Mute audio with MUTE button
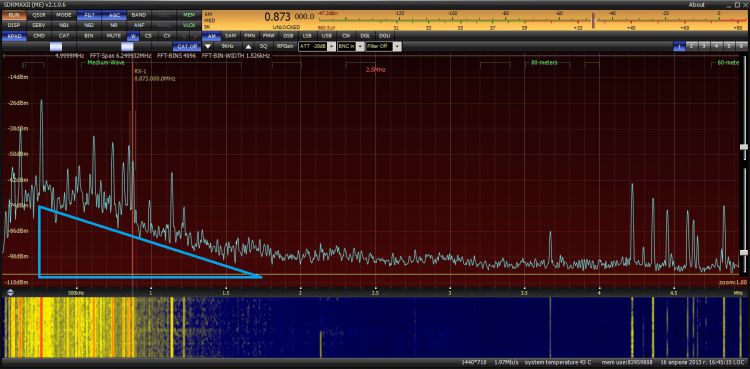The image size is (750, 369). coord(114,35)
